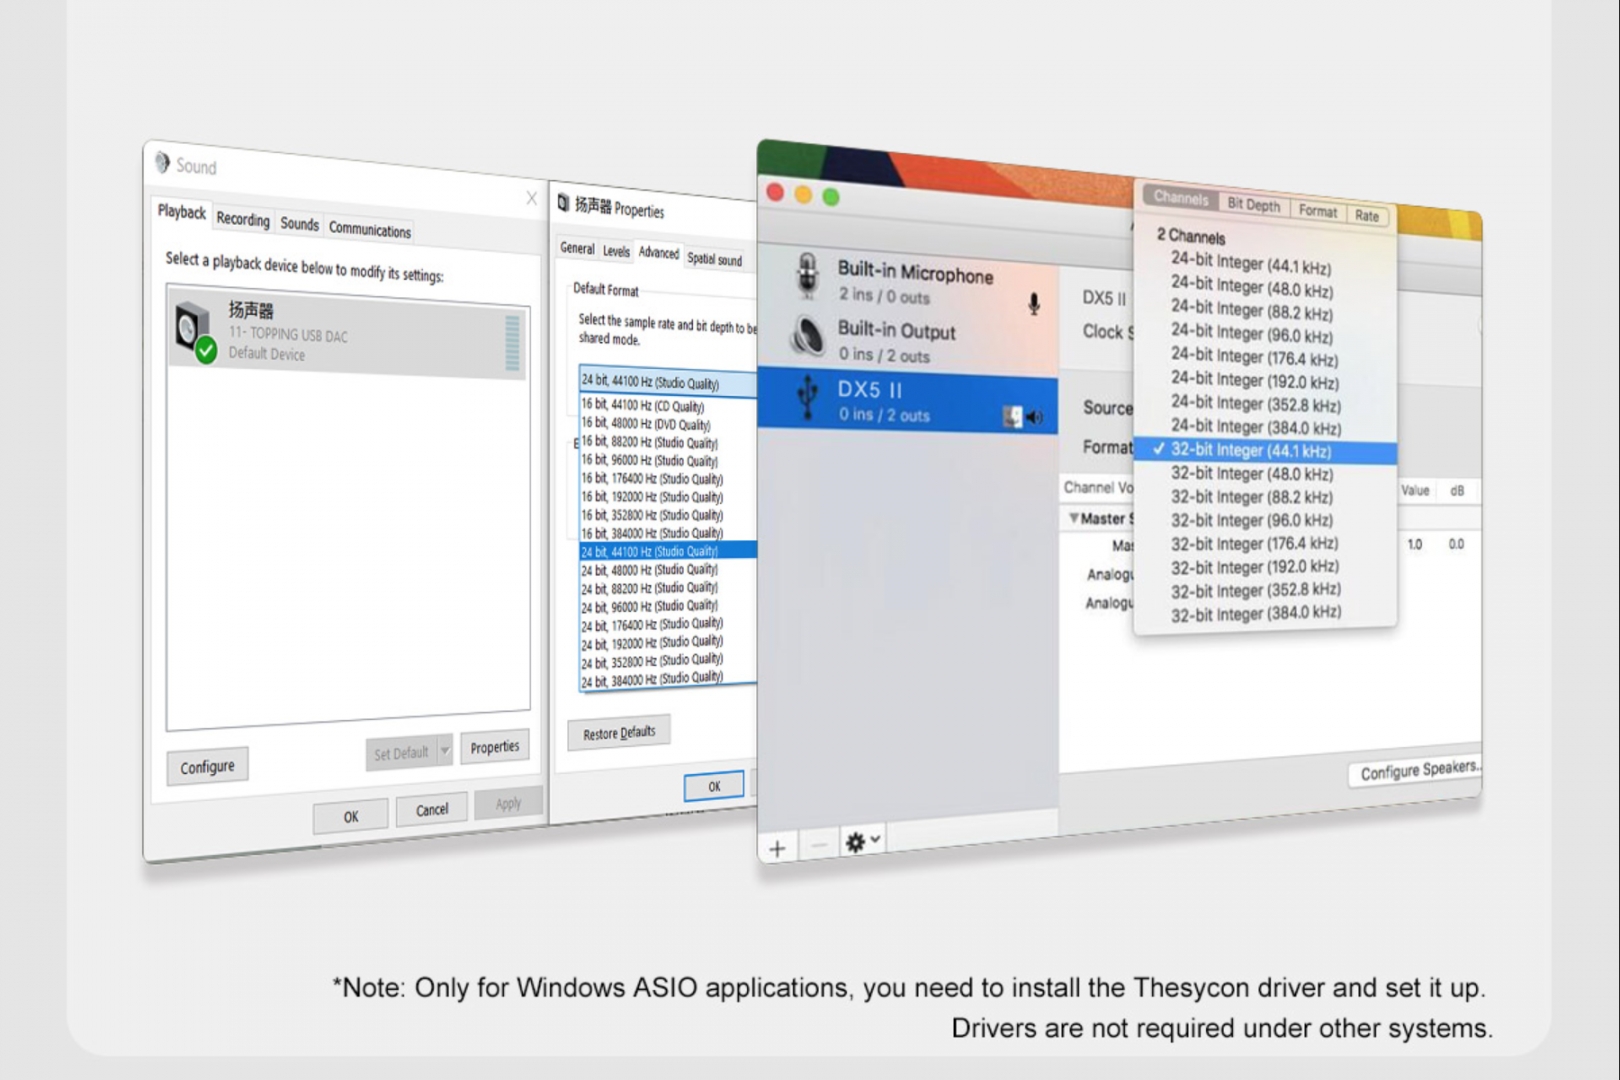Switch to the Recording tab
Screen dimensions: 1620x1080
[243, 219]
